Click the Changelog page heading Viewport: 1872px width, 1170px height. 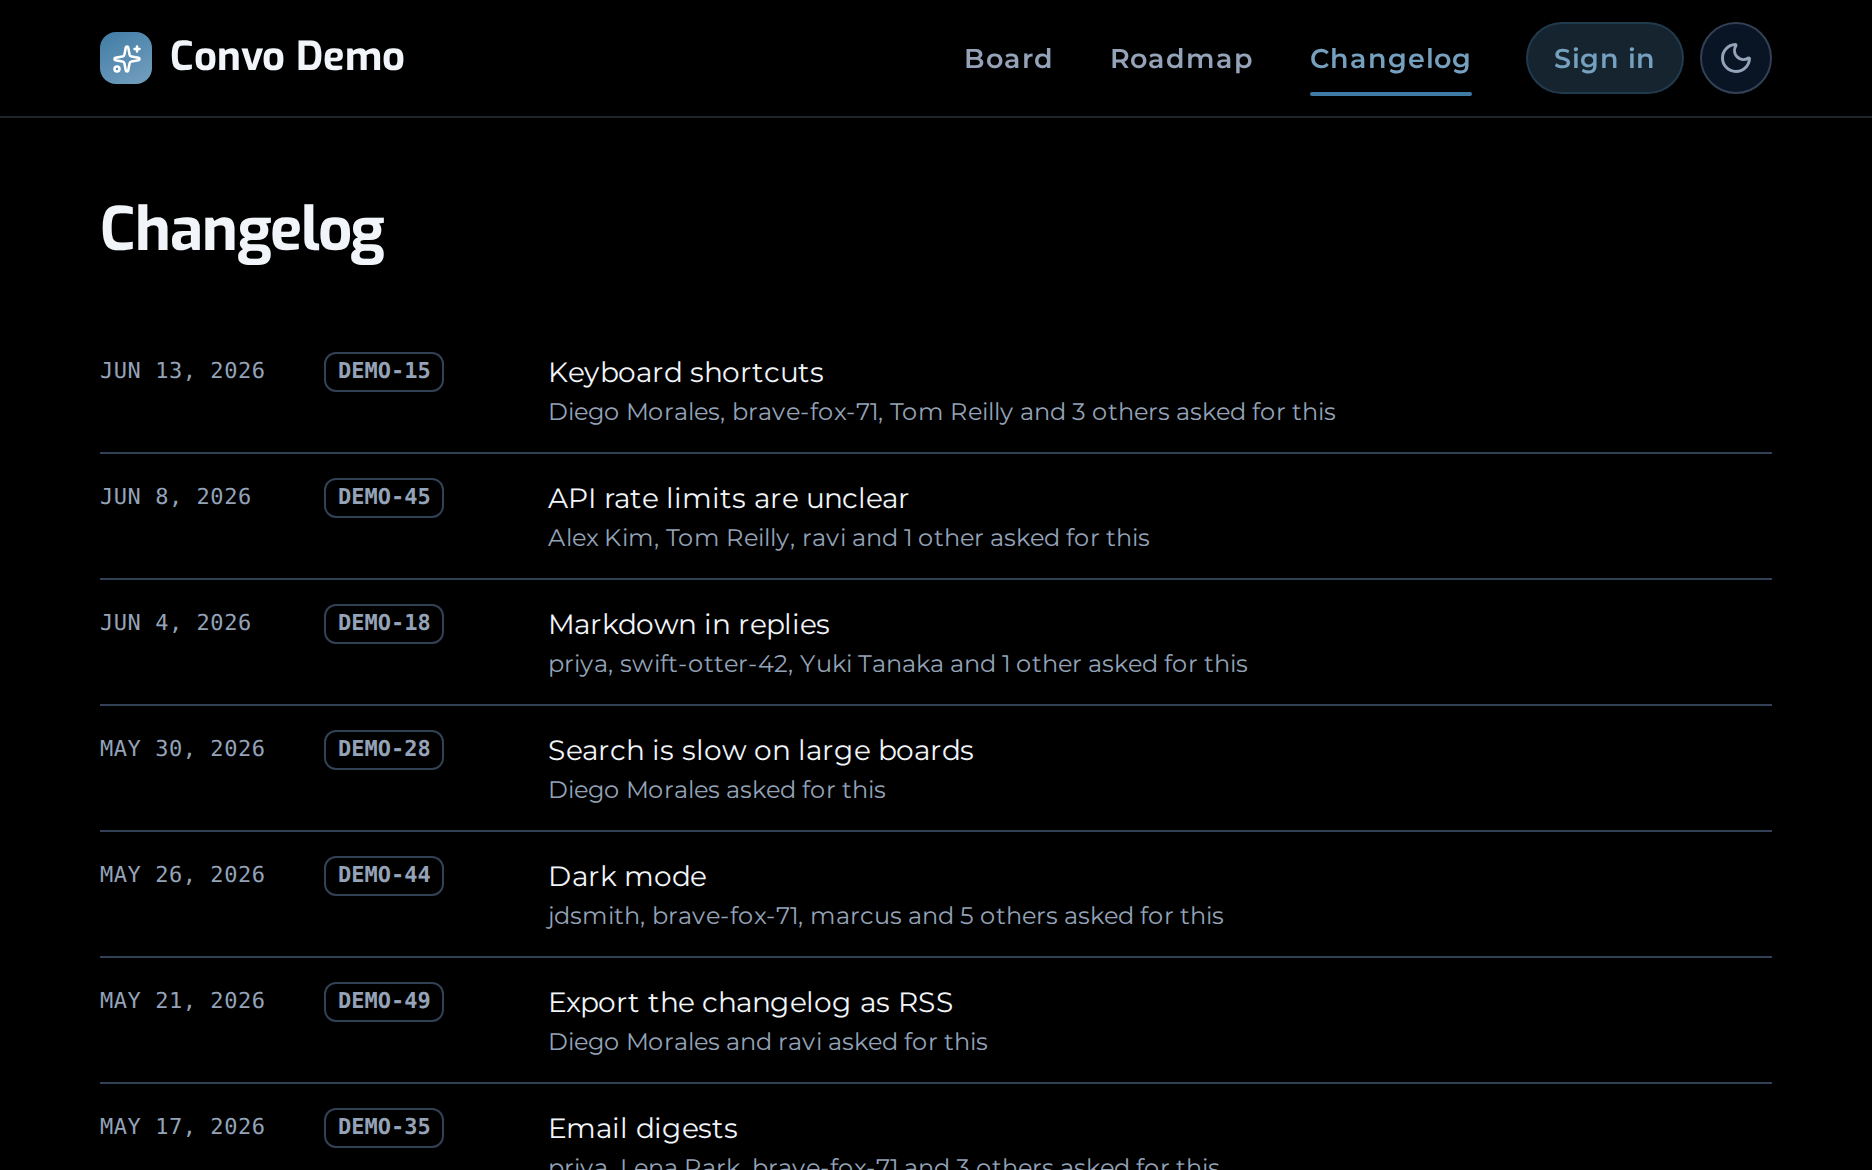click(242, 231)
